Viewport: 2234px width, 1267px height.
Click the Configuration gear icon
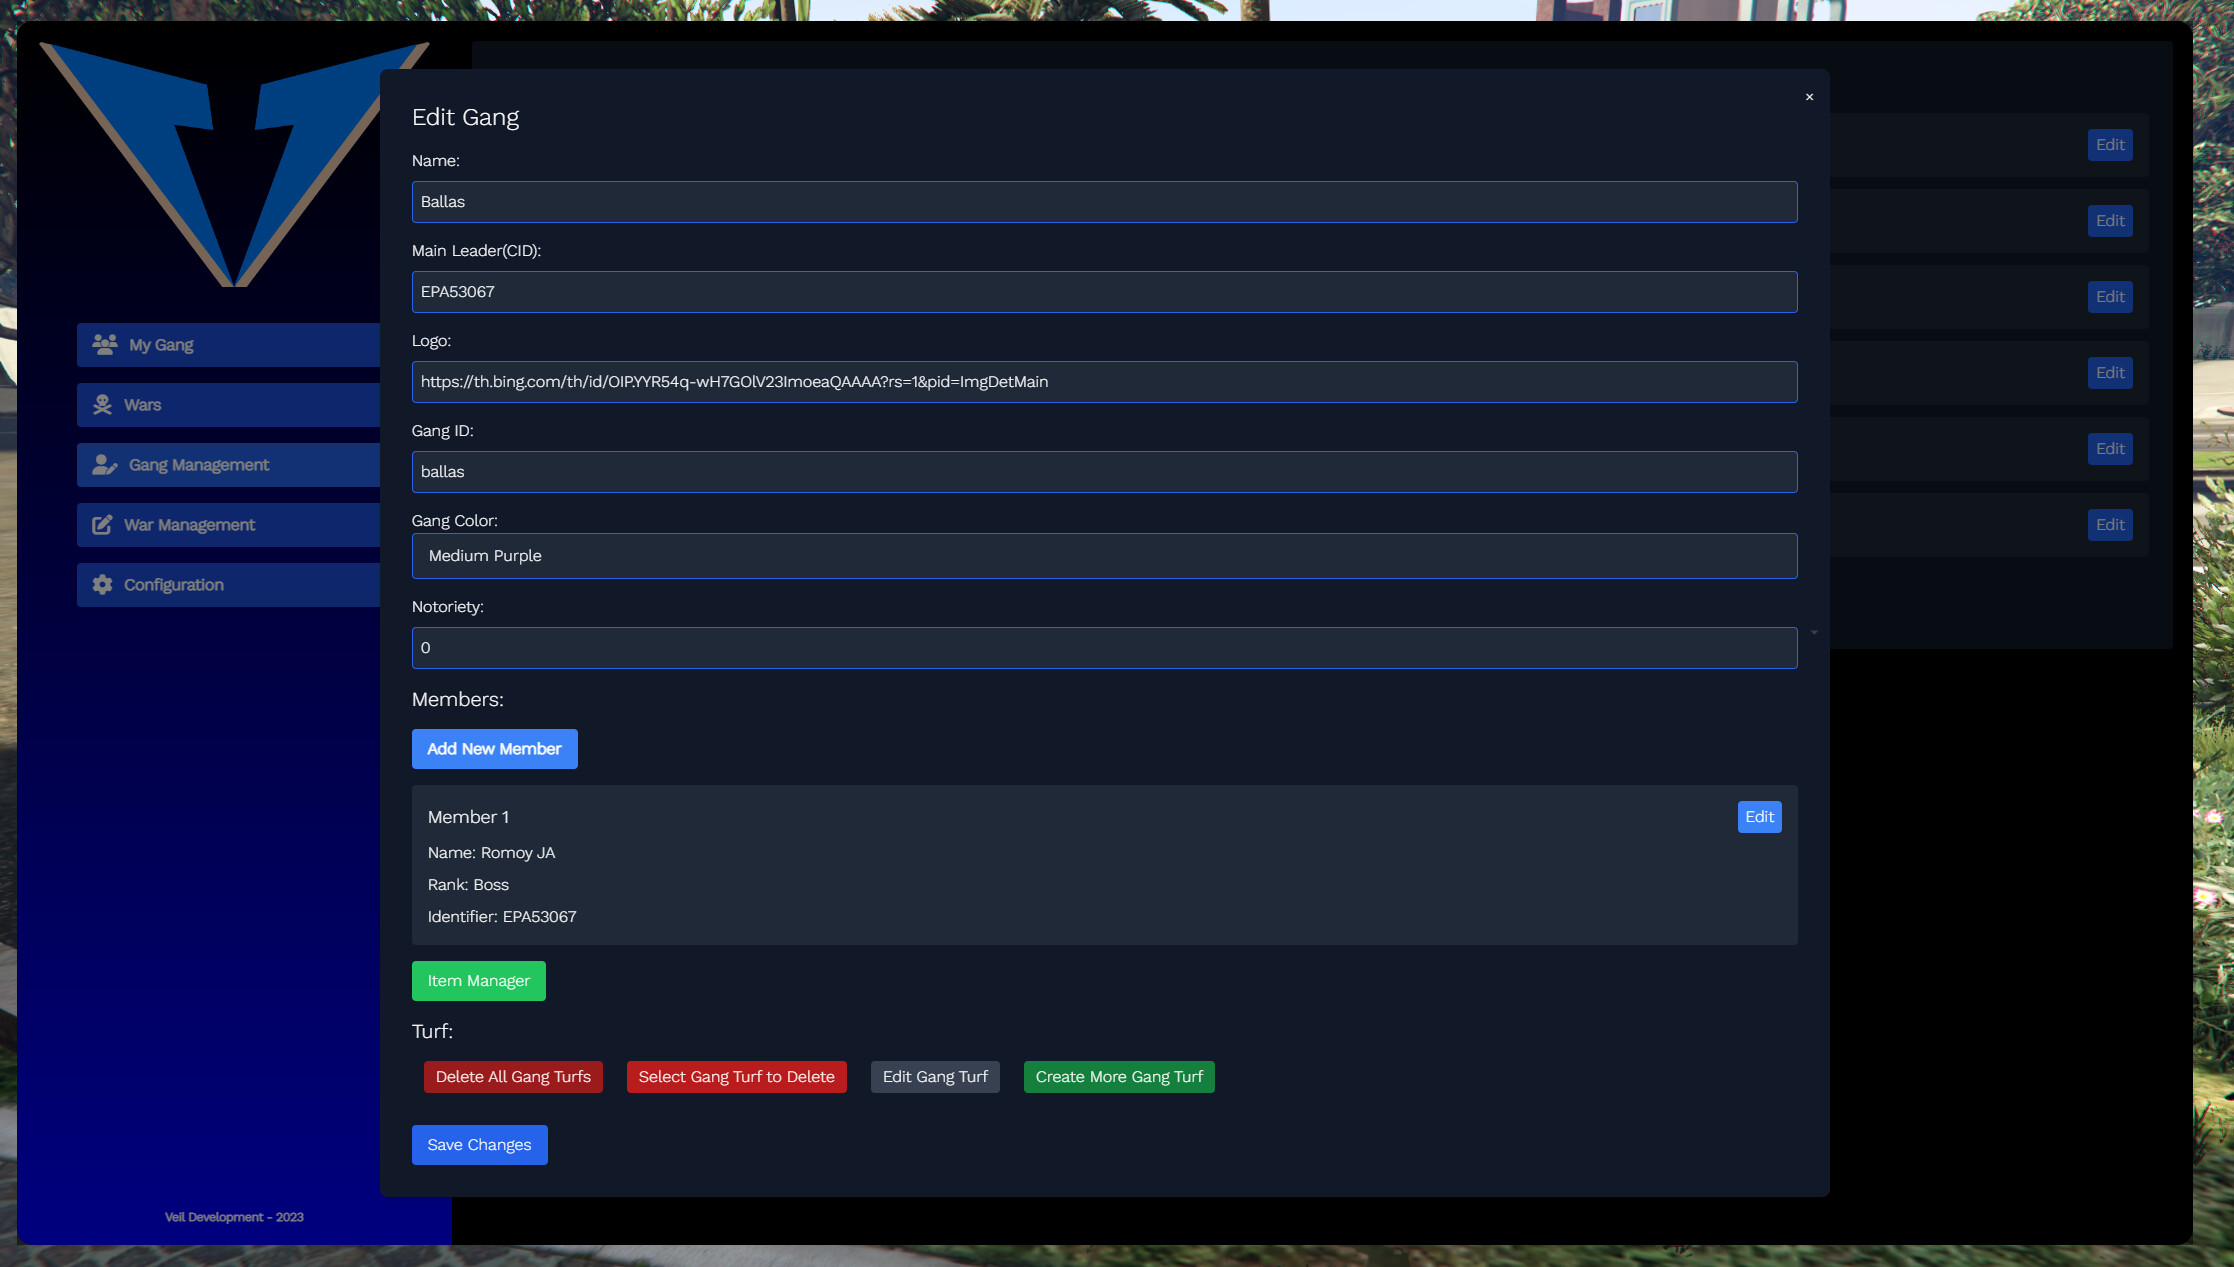[x=102, y=584]
